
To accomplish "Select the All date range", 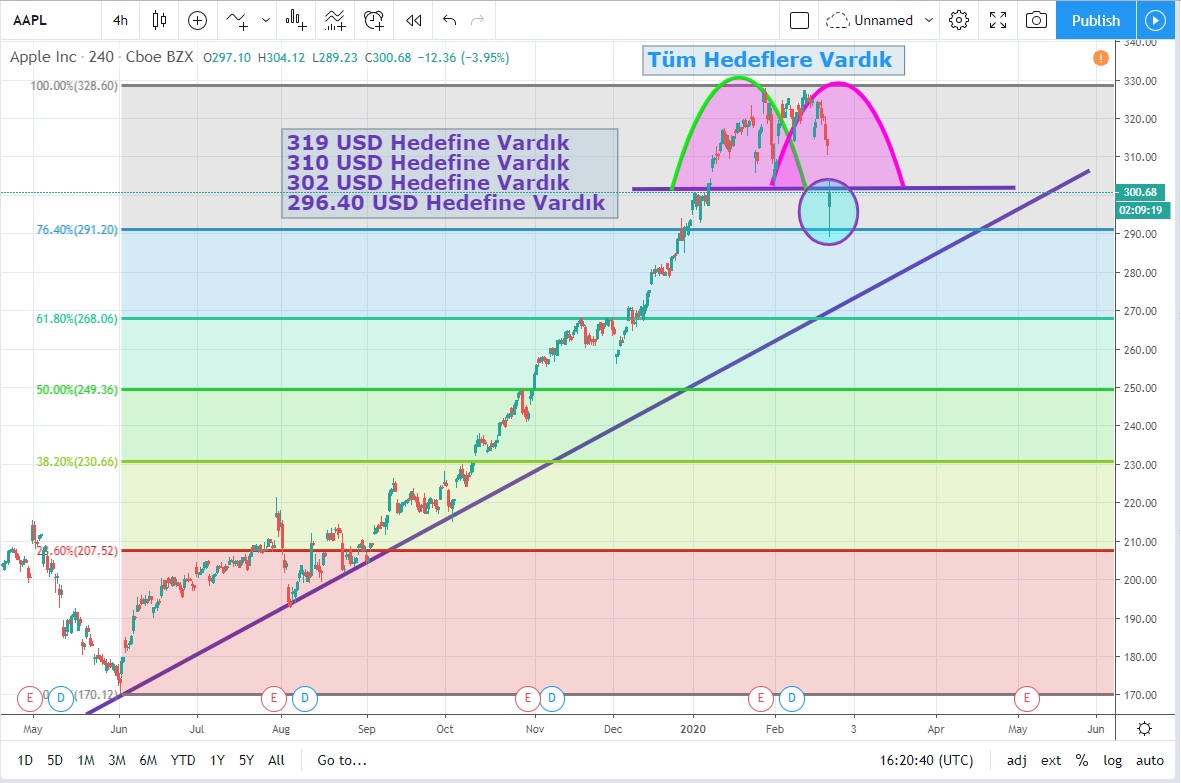I will click(x=276, y=760).
